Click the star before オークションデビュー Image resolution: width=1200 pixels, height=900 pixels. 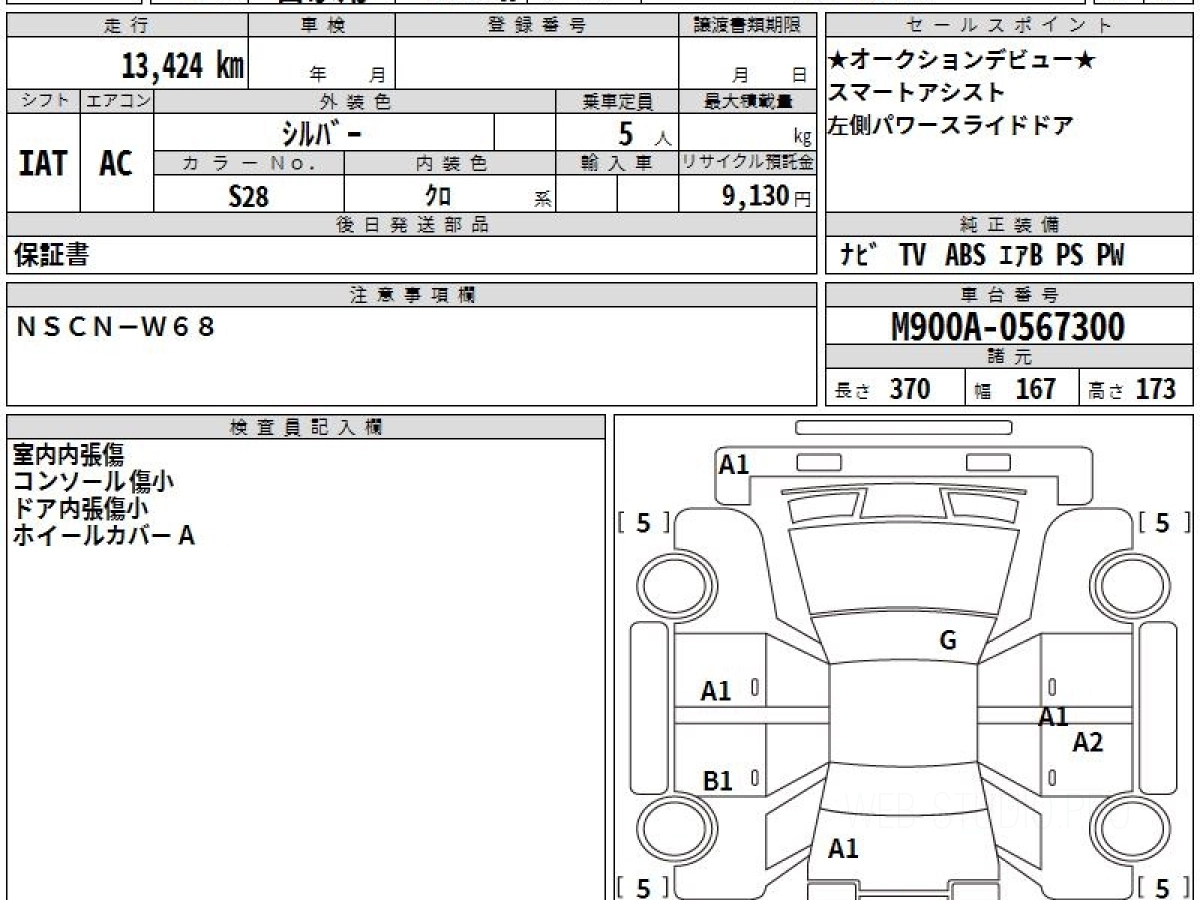(x=838, y=60)
